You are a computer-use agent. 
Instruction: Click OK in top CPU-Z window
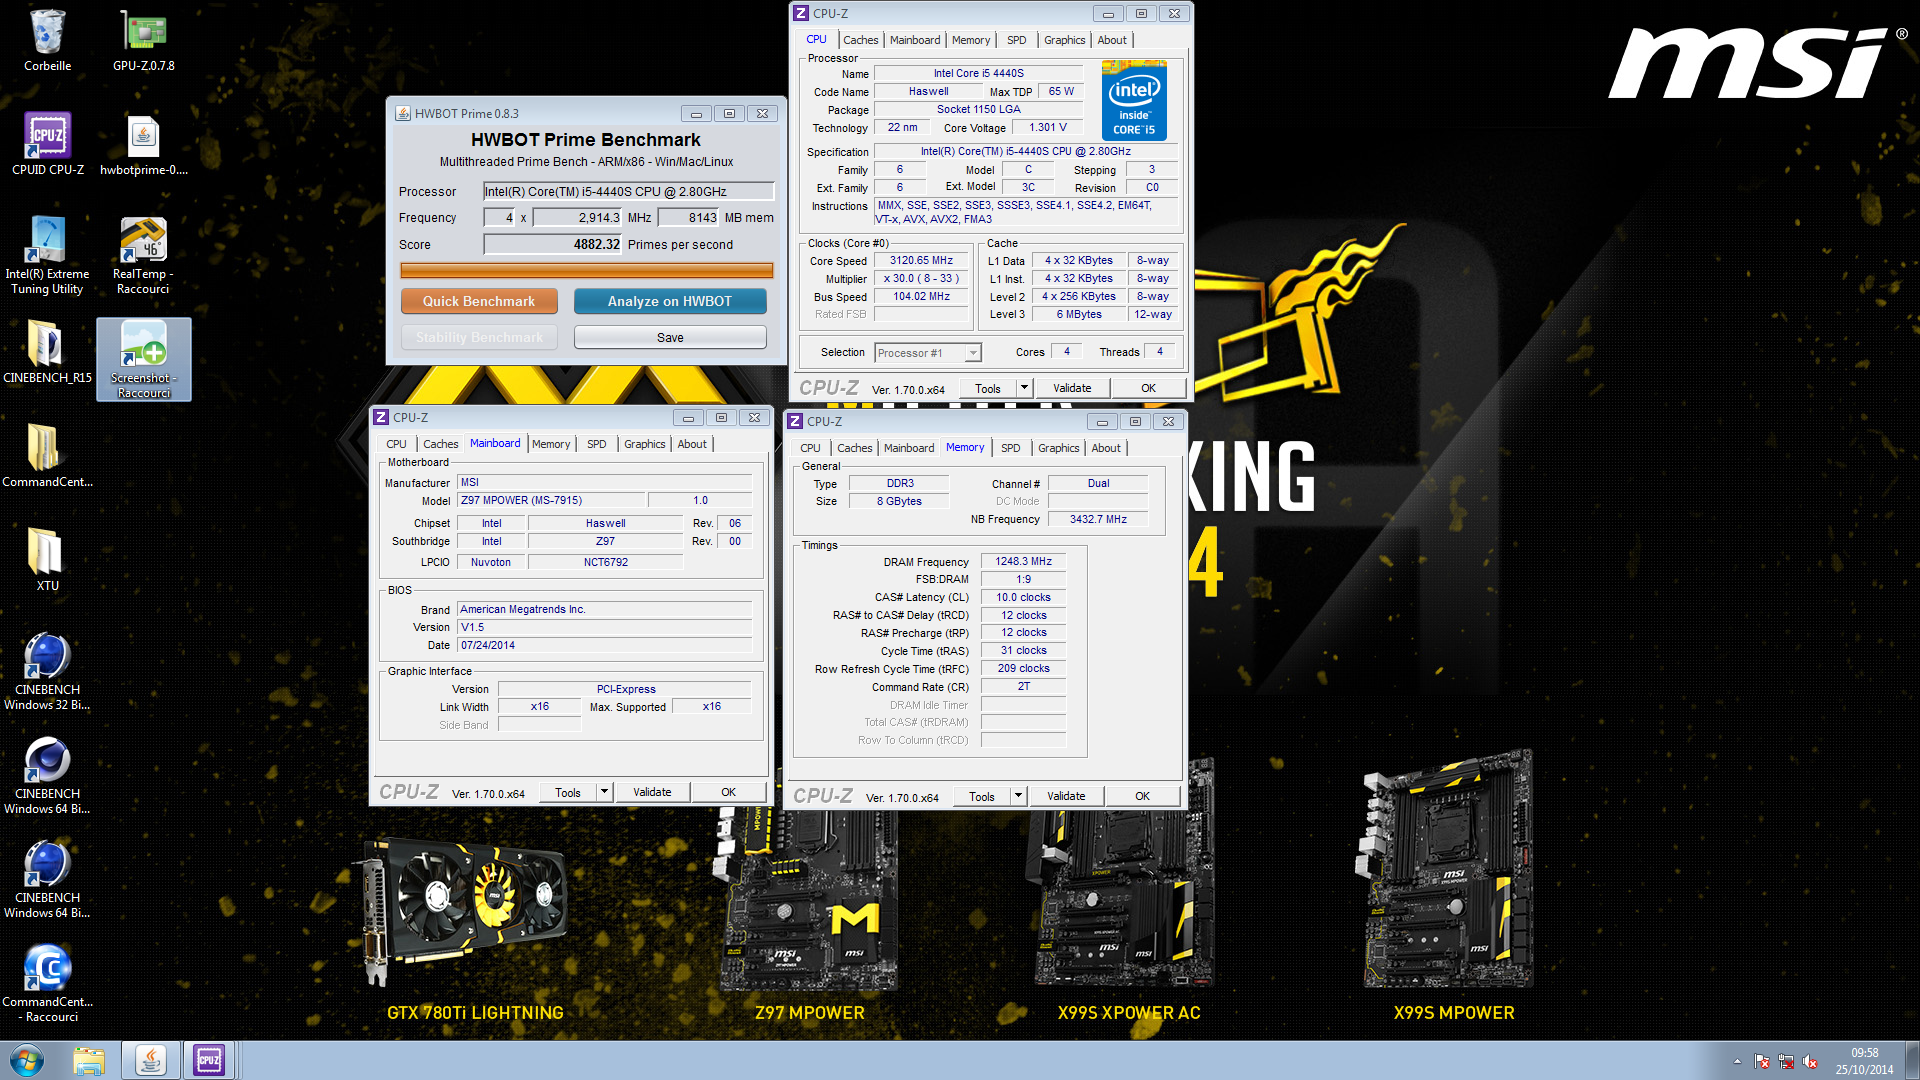pyautogui.click(x=1148, y=388)
